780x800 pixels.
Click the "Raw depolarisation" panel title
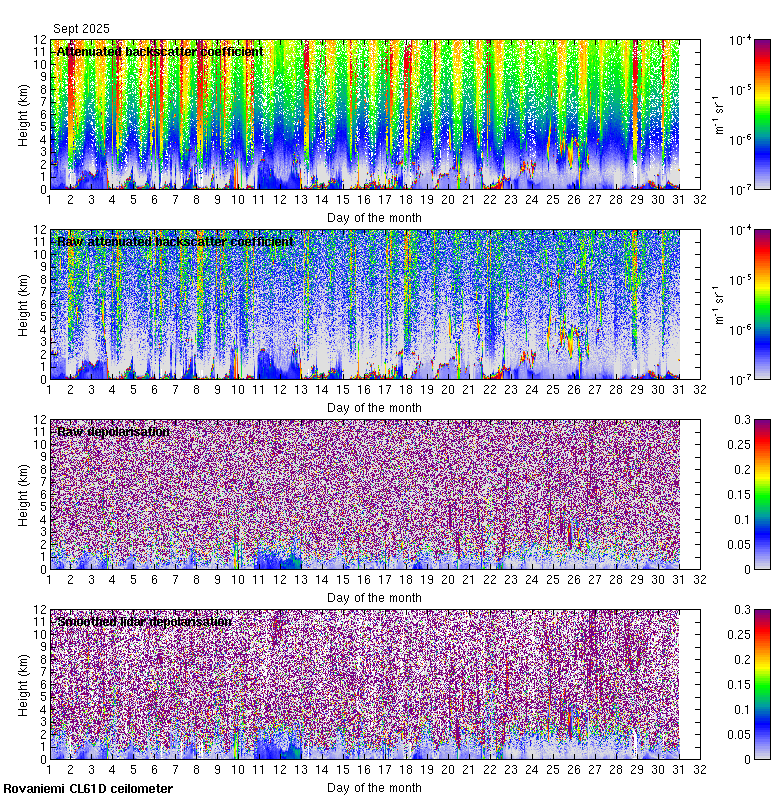pos(113,432)
